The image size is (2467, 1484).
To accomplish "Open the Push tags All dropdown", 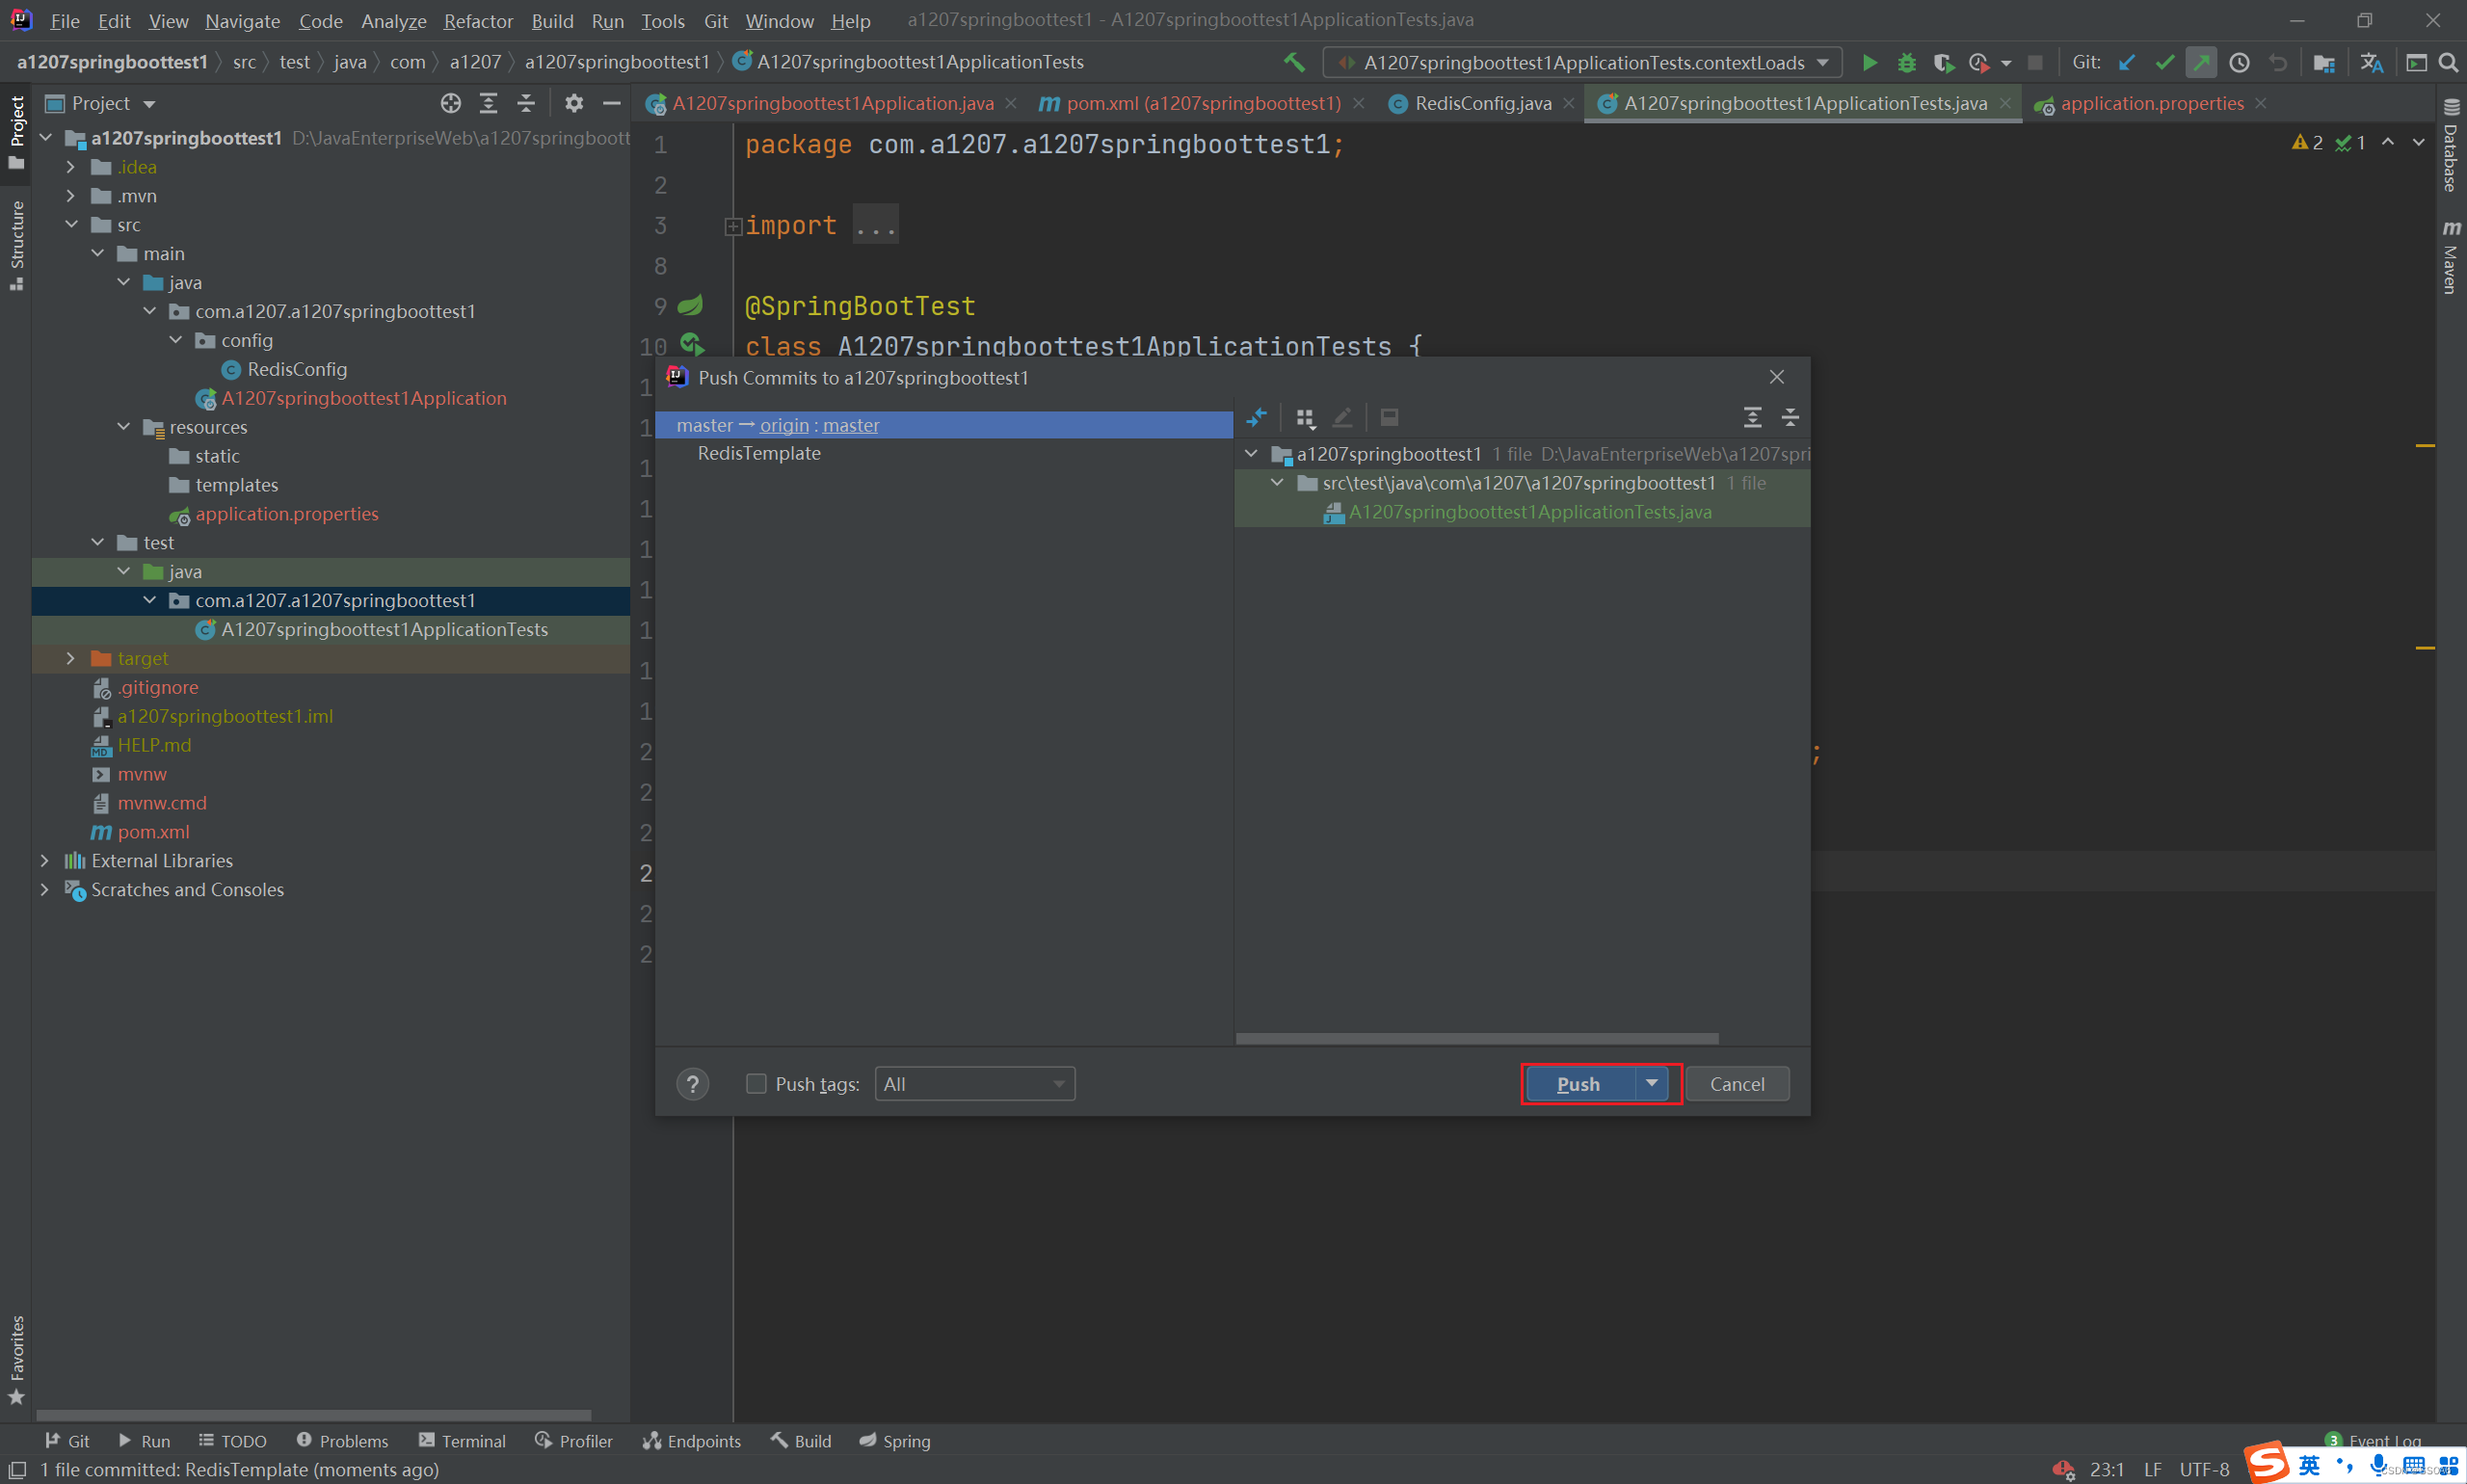I will 974,1084.
